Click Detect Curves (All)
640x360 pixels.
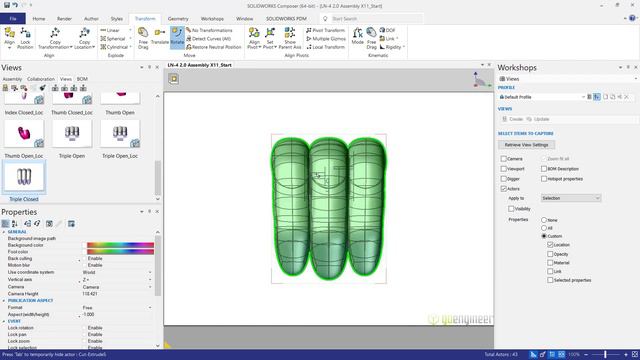pos(209,38)
